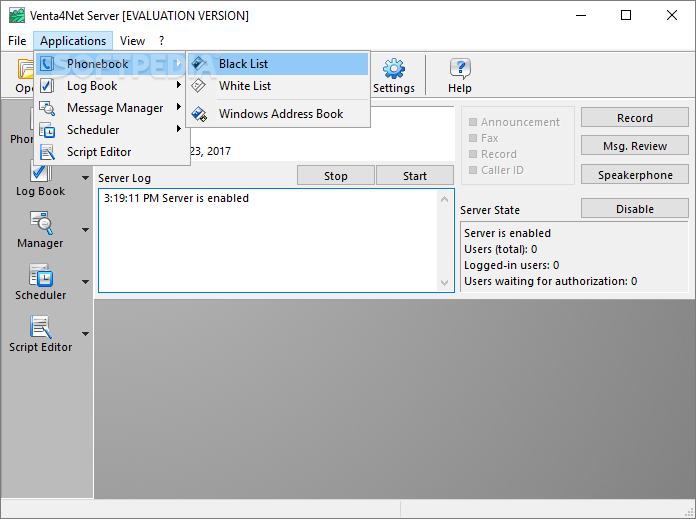Click the White List icon in submenu
Image resolution: width=696 pixels, height=519 pixels.
[x=199, y=86]
